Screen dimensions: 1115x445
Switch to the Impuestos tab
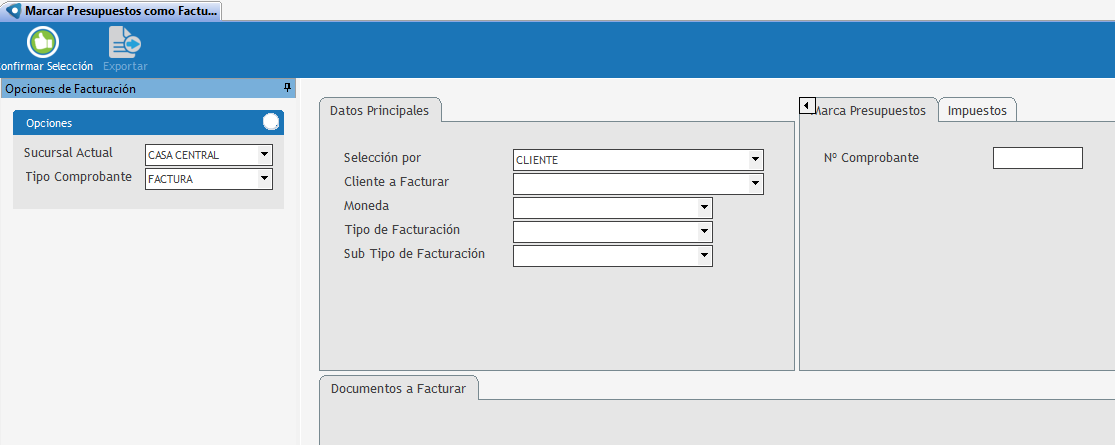pyautogui.click(x=977, y=110)
